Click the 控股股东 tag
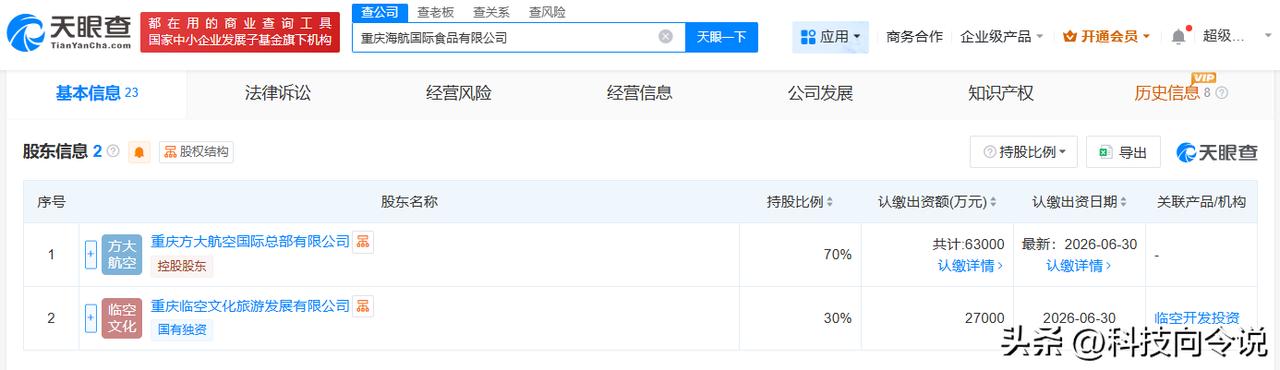 181,266
